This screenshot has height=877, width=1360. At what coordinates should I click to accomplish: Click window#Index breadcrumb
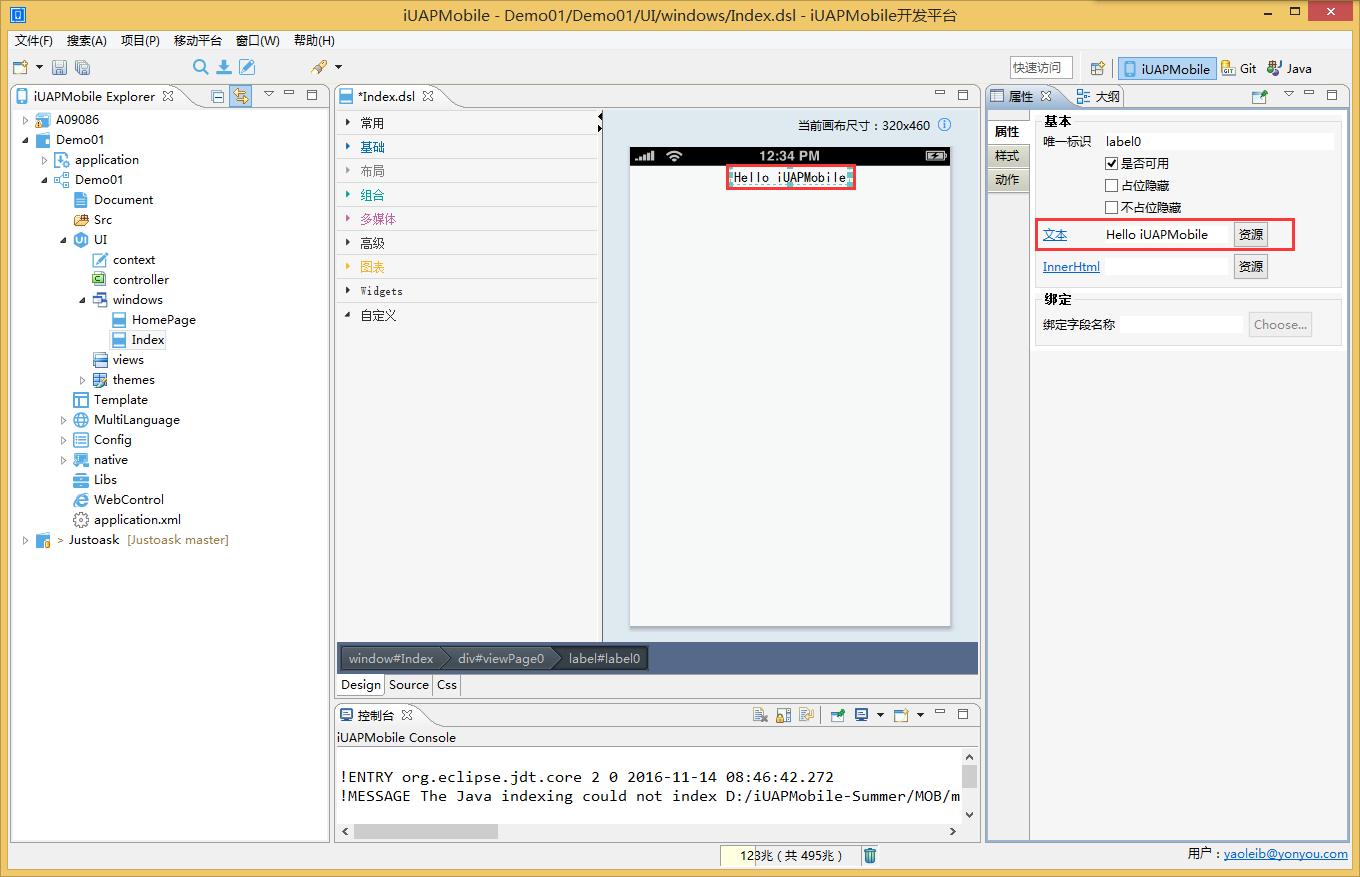click(391, 659)
